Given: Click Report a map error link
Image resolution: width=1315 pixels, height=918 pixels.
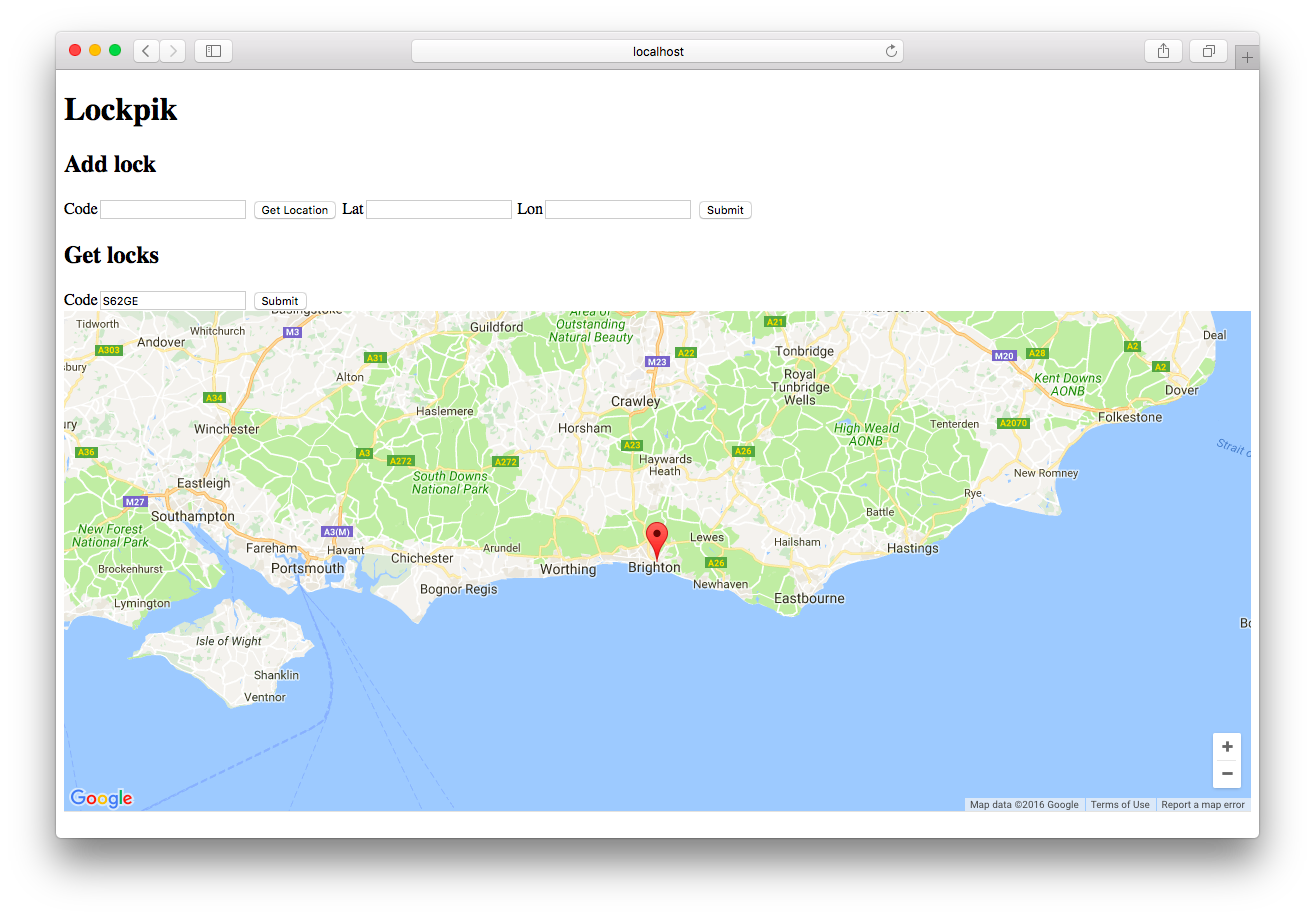Looking at the screenshot, I should (1203, 805).
